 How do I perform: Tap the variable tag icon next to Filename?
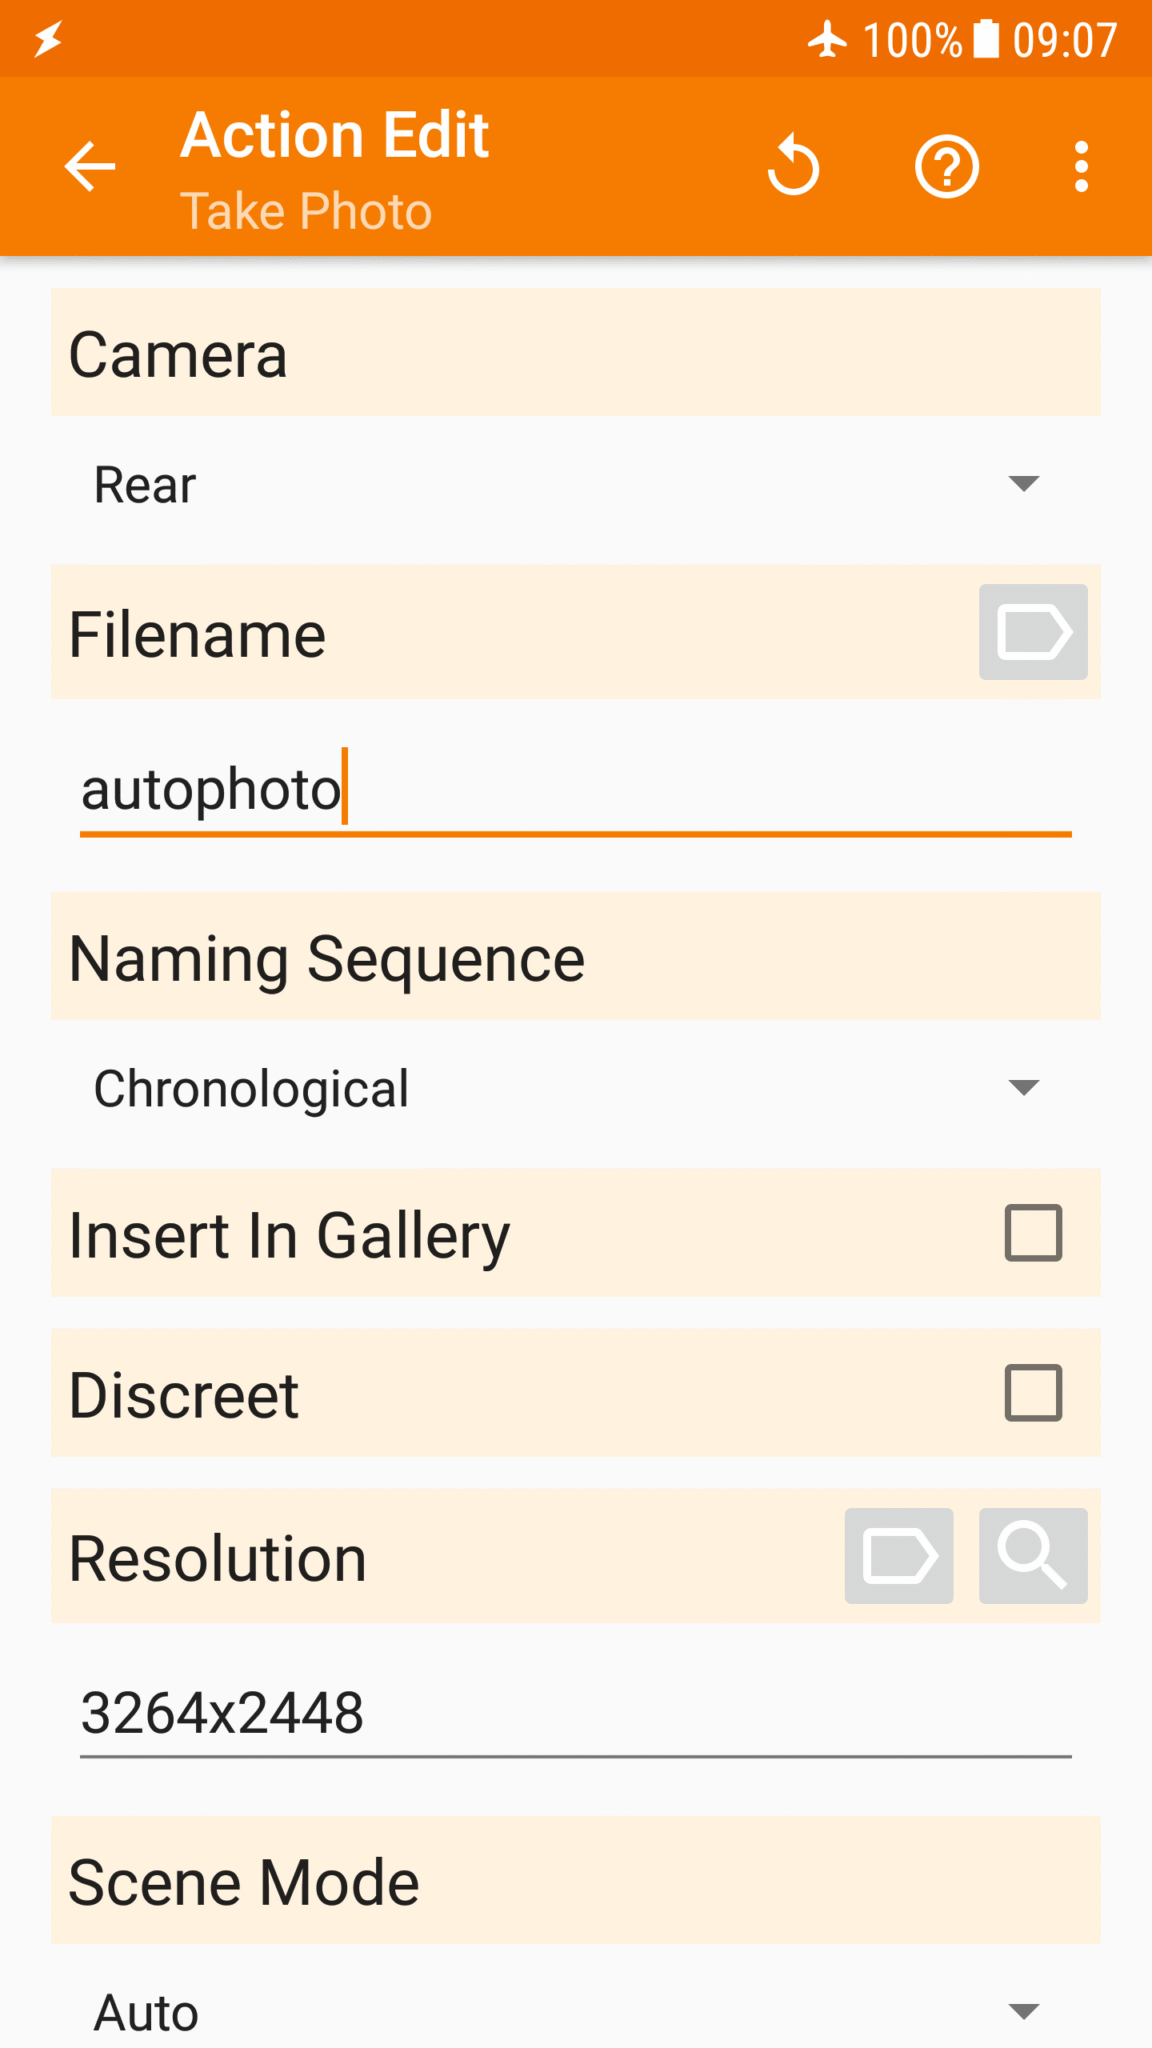(x=1032, y=631)
